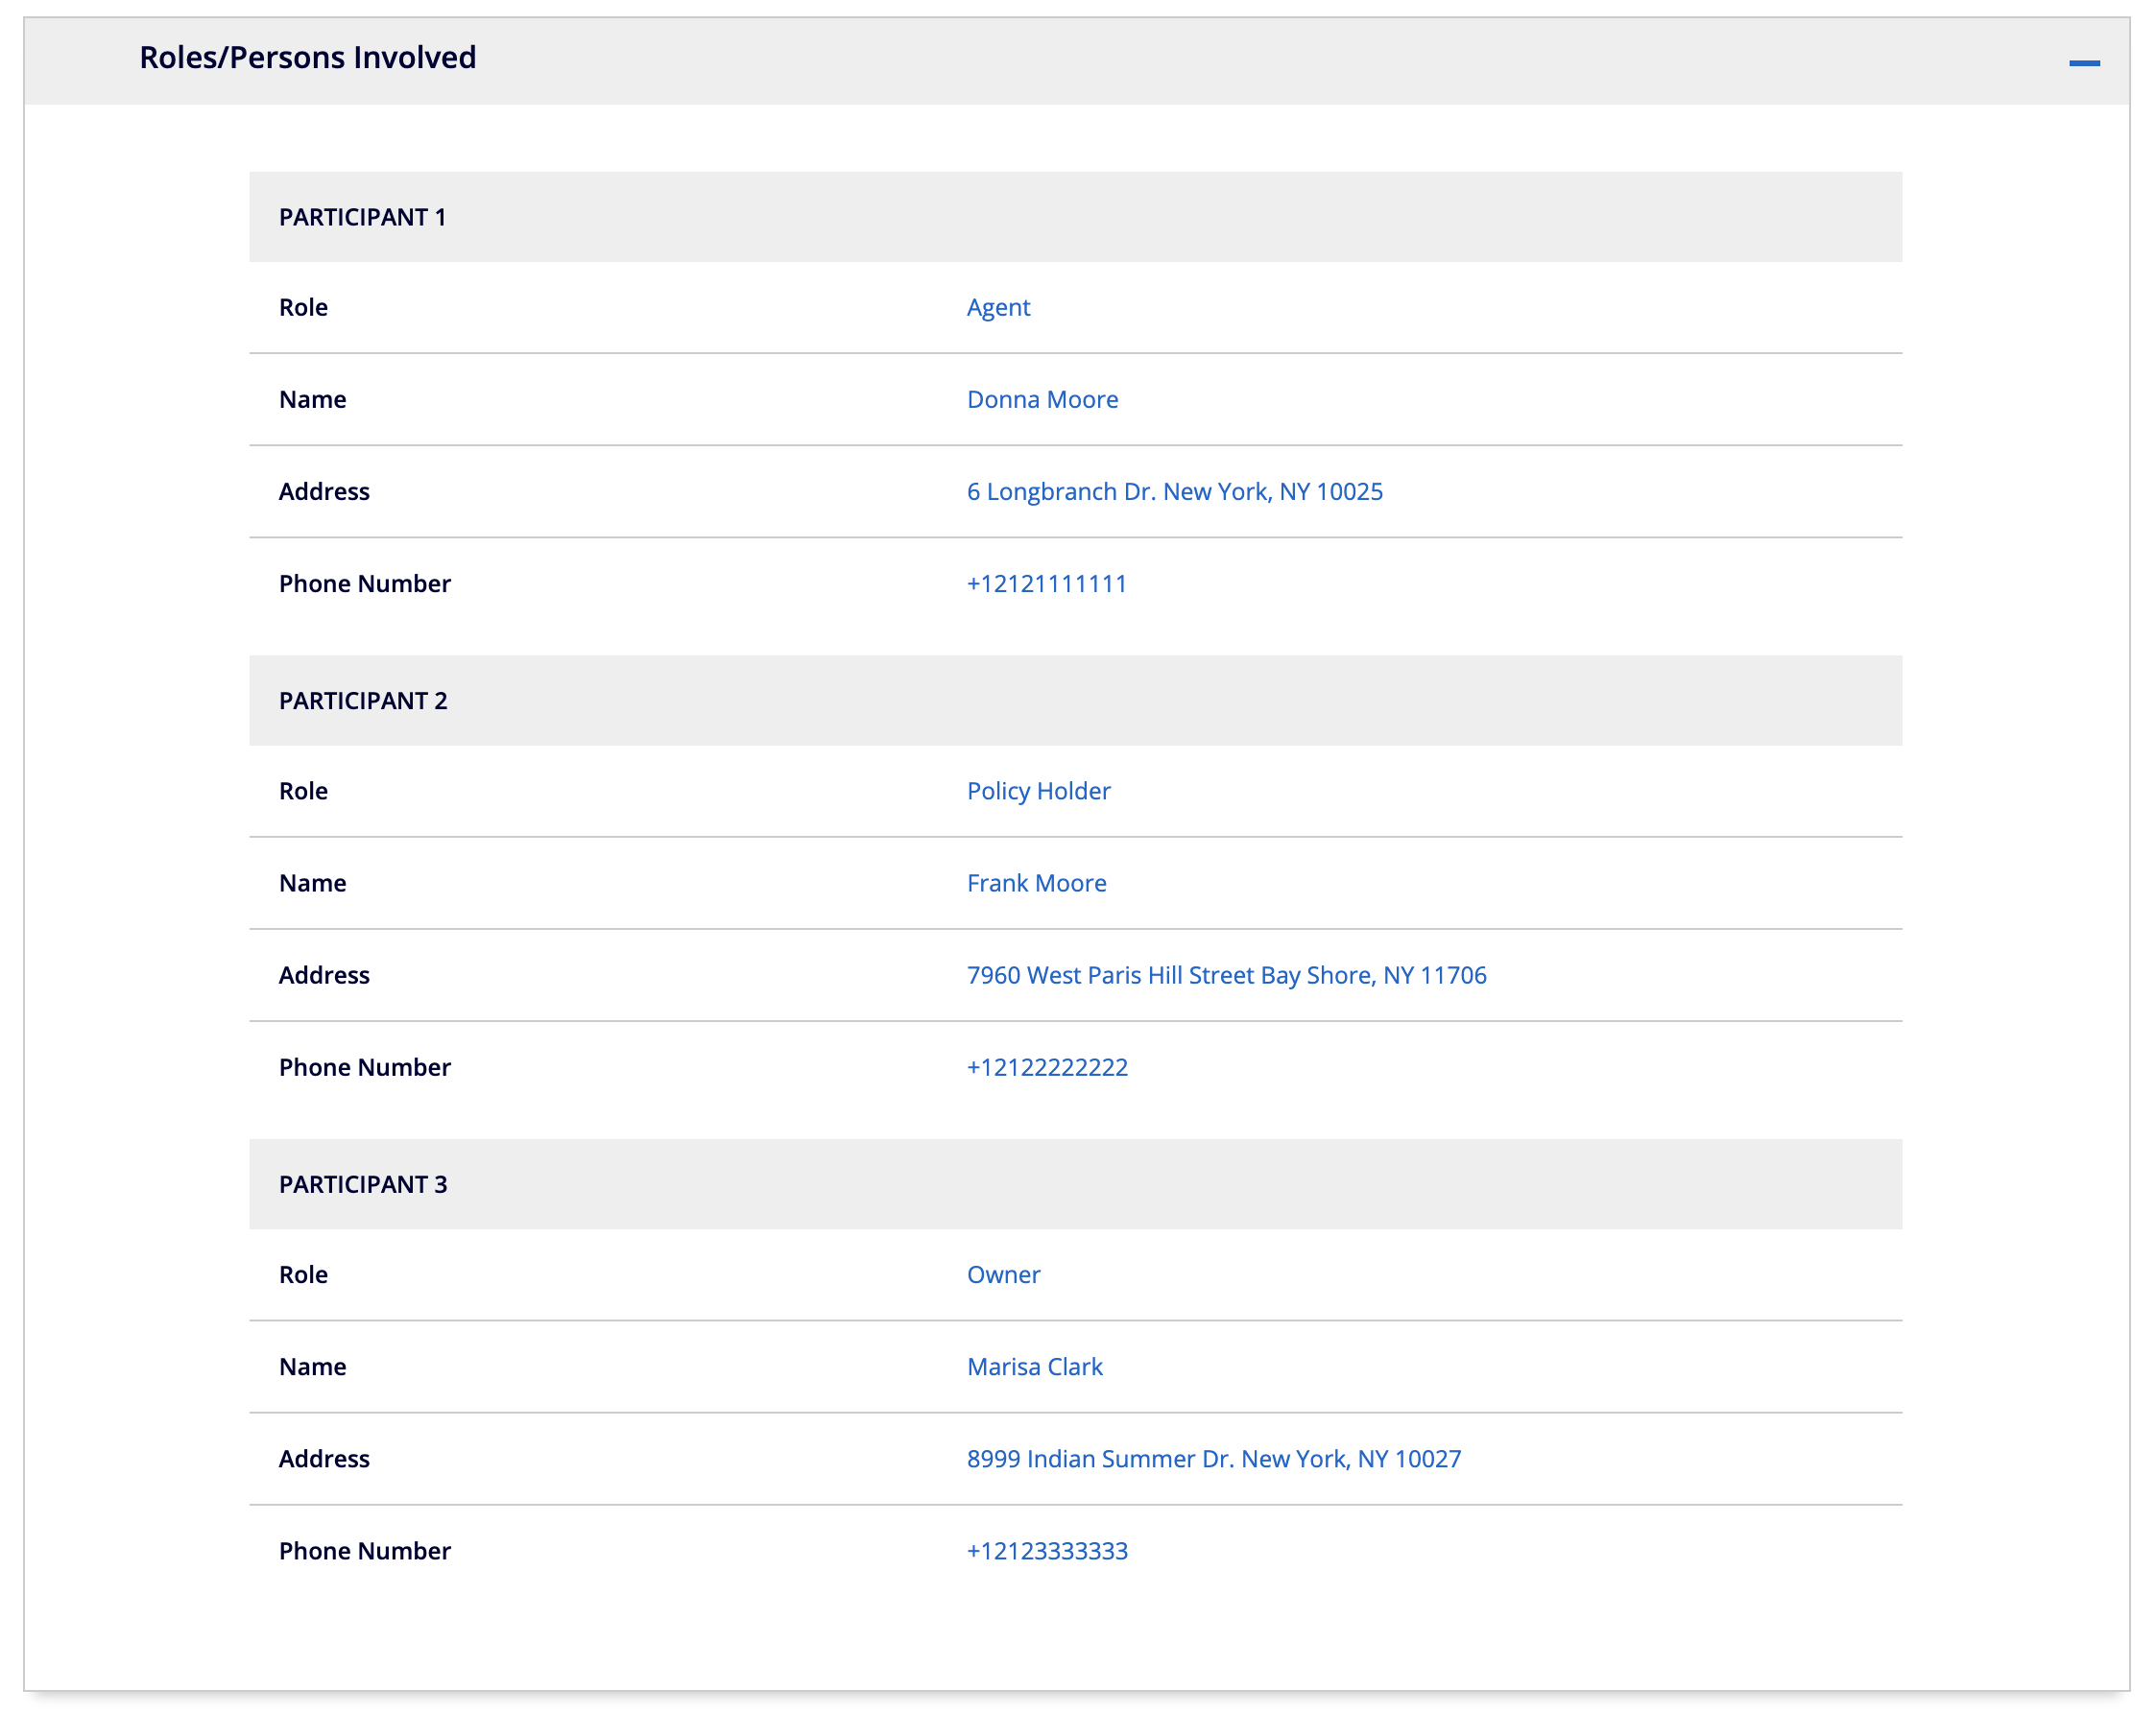
Task: Click the PARTICIPANT 3 section header
Action: click(363, 1183)
